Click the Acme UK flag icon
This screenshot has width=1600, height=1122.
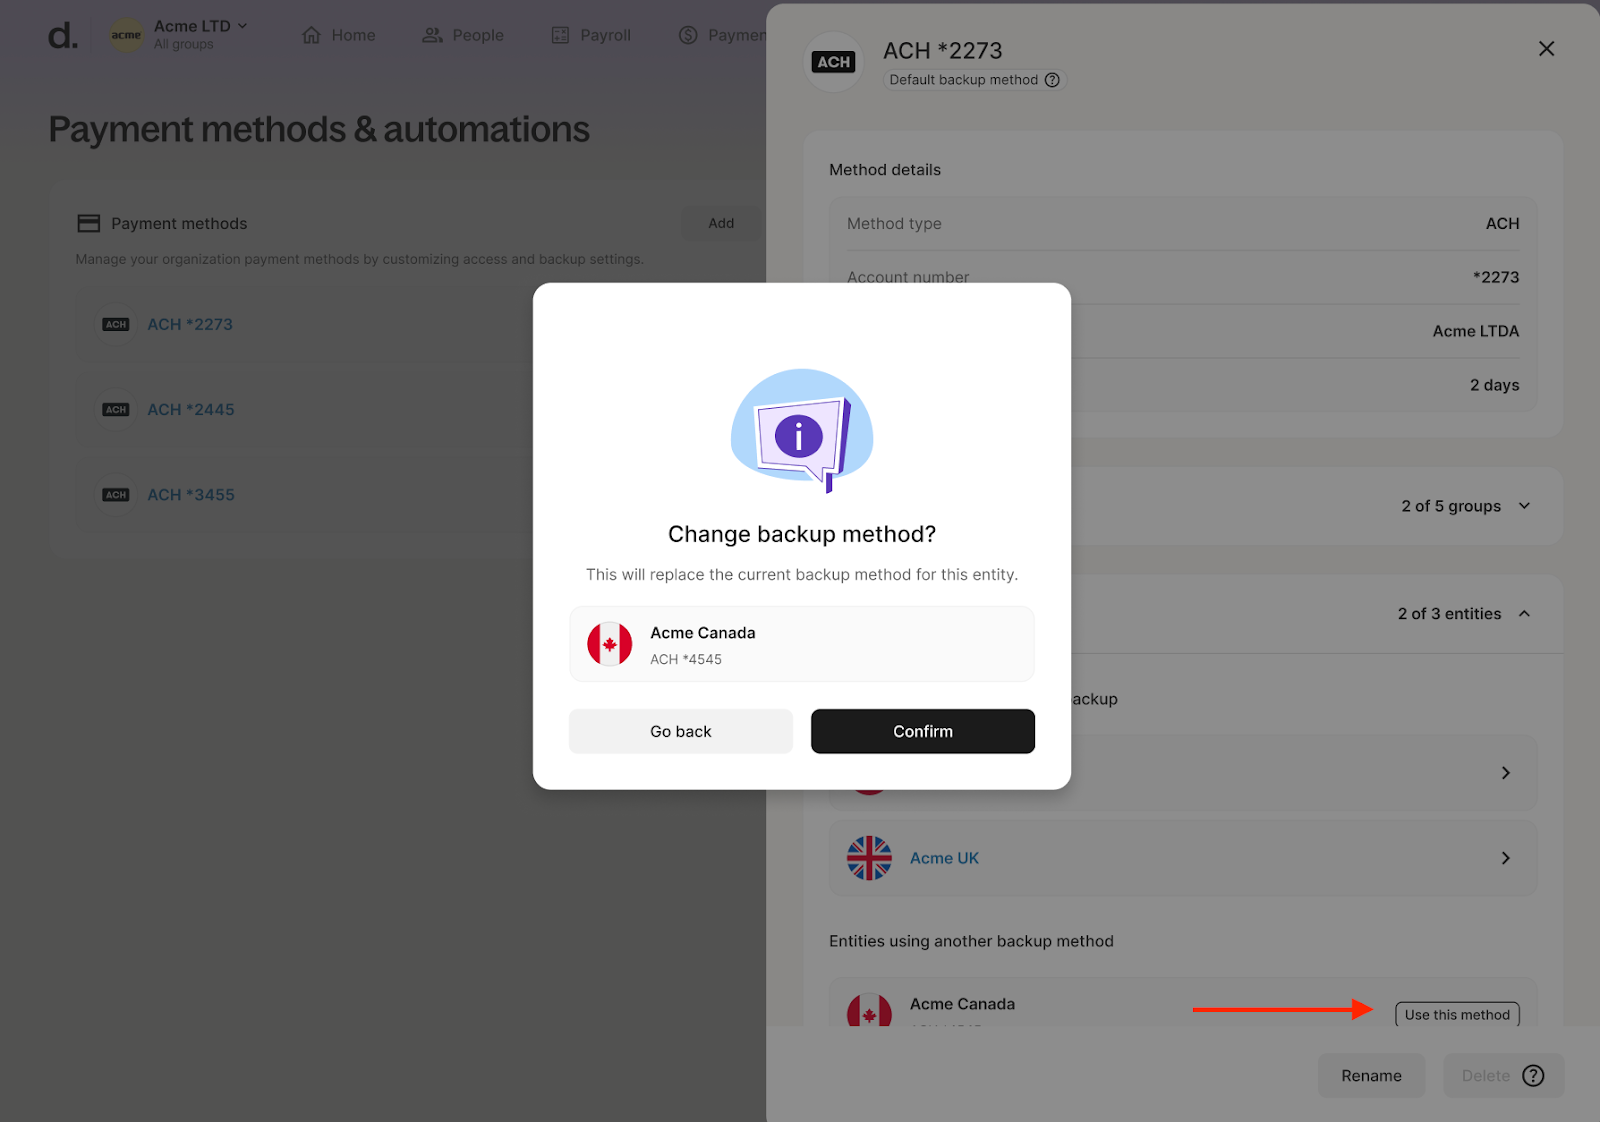[x=869, y=858]
